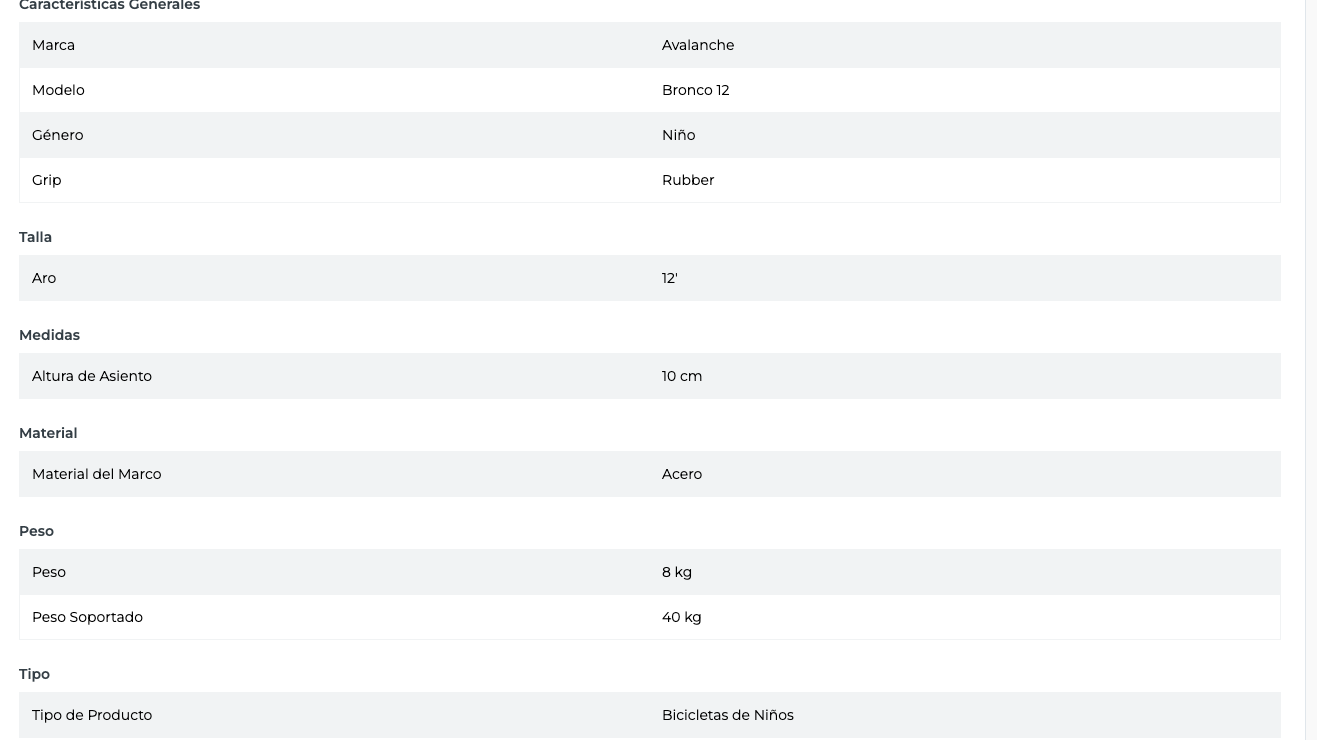Select the 40 kg supported weight value
This screenshot has width=1317, height=740.
[x=681, y=617]
